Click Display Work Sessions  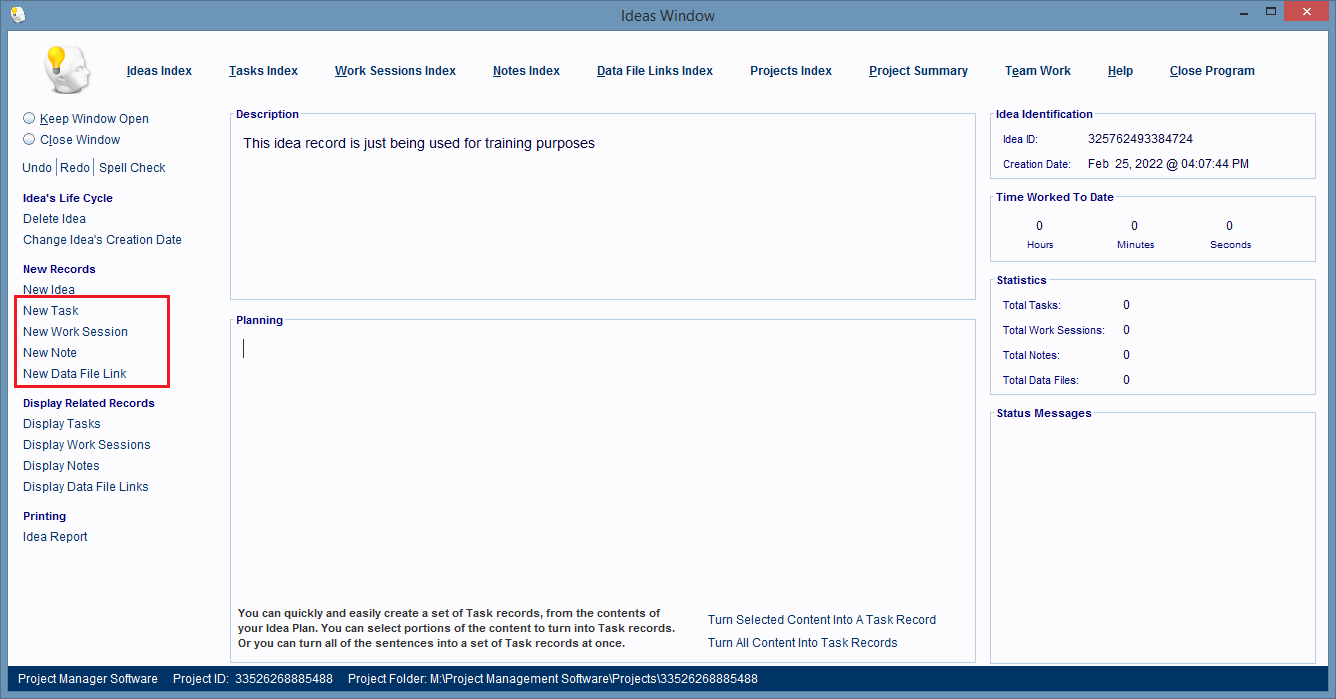coord(87,445)
